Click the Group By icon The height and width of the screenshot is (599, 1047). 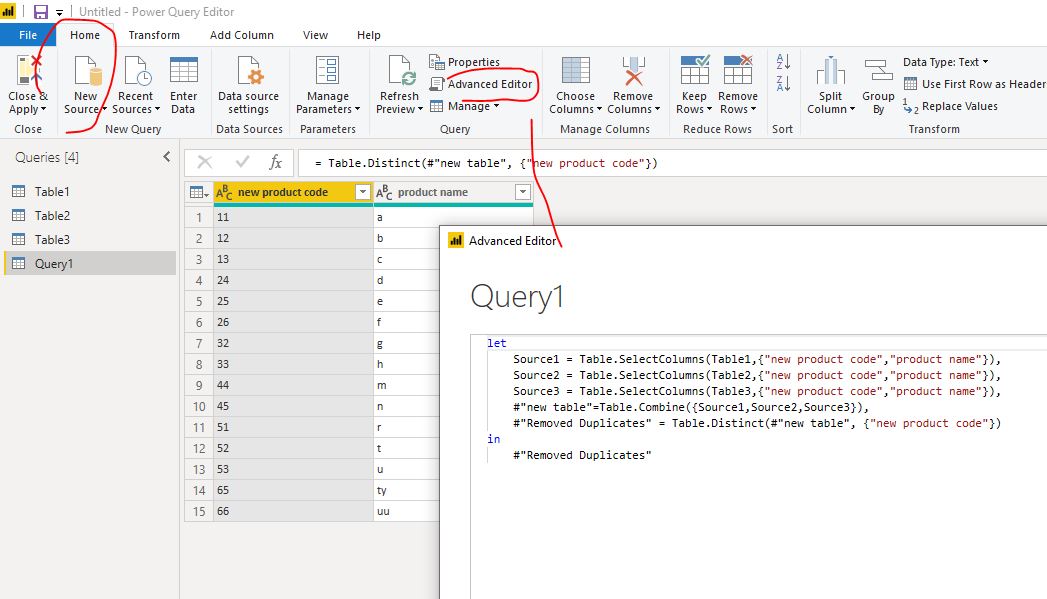(878, 70)
